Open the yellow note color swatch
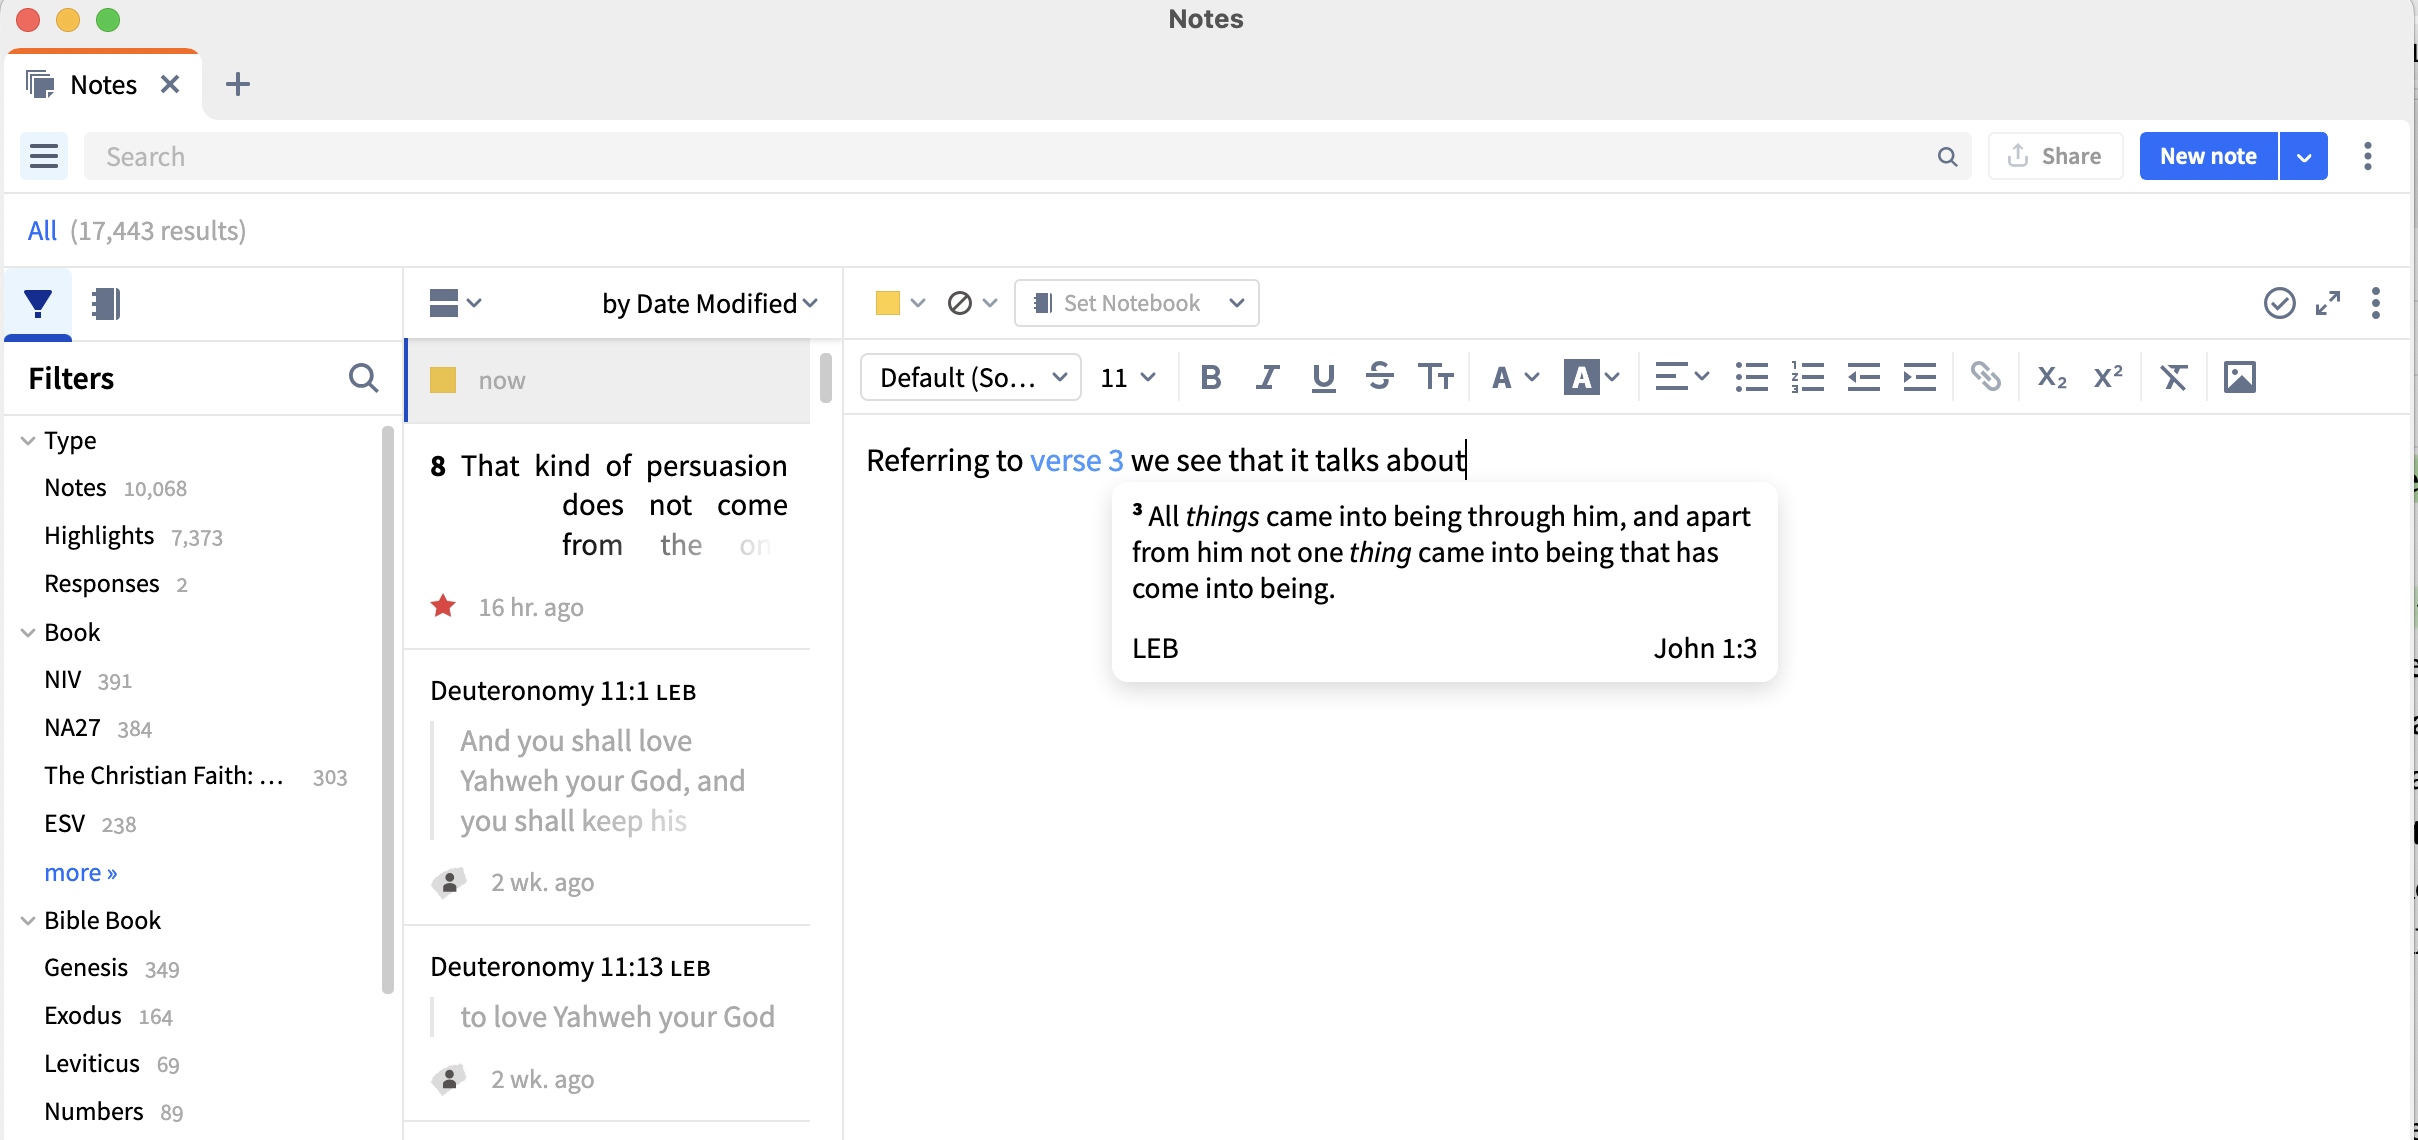The image size is (2418, 1140). (888, 303)
